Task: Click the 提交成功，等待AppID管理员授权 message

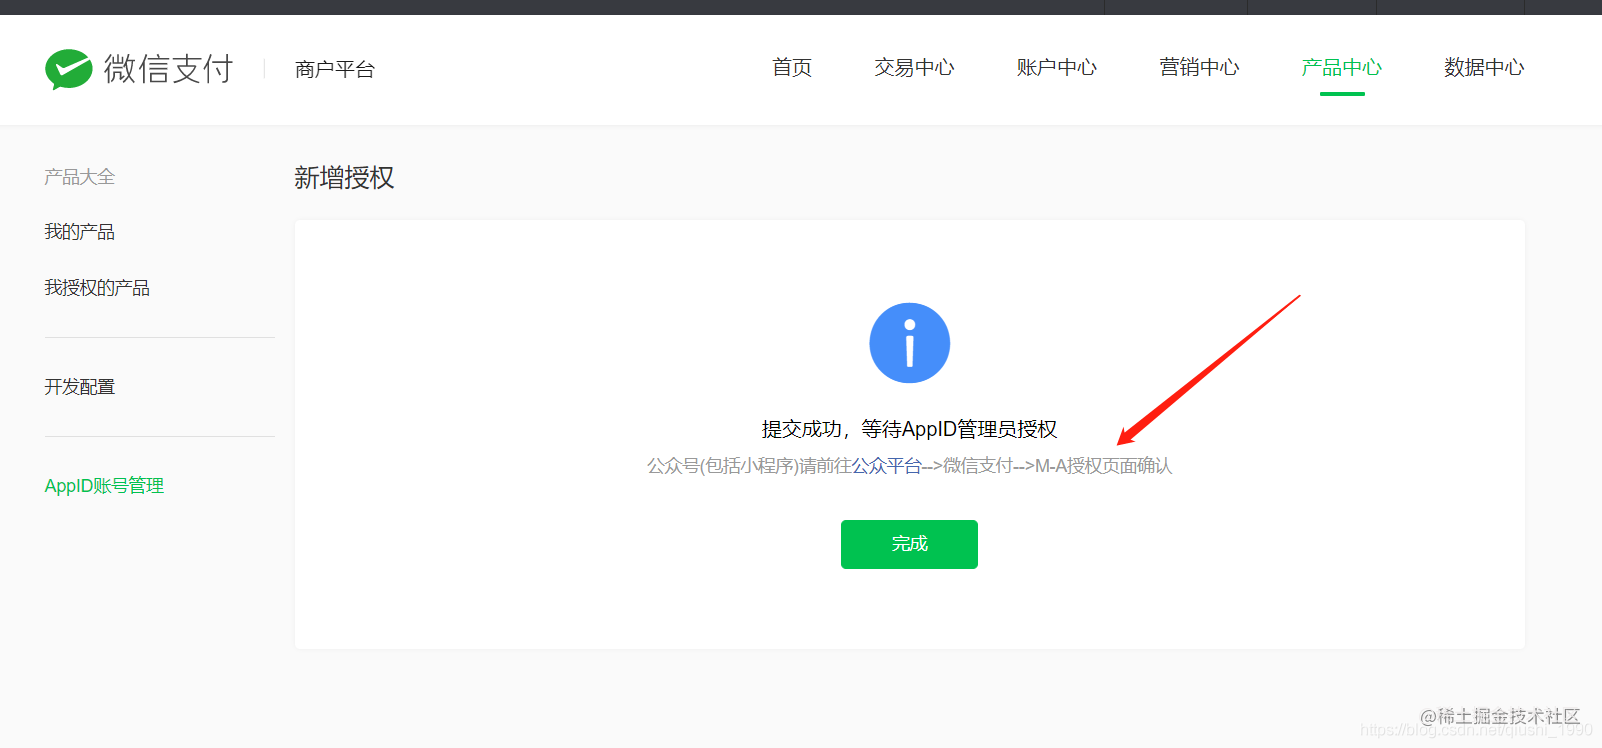Action: [x=909, y=429]
